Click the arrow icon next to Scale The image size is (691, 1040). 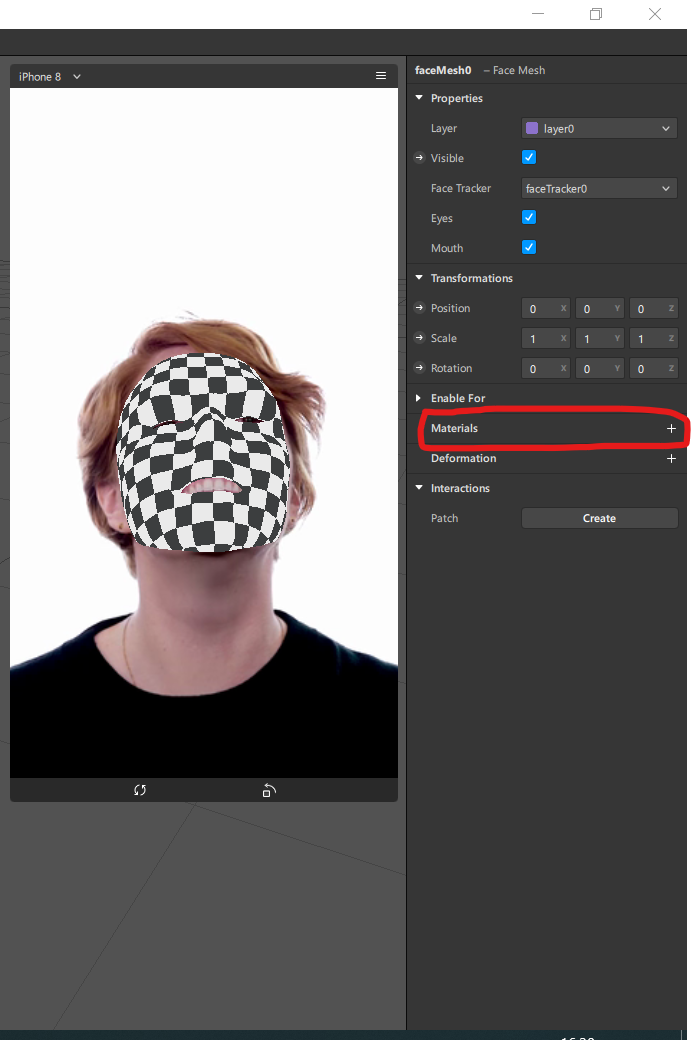point(419,338)
